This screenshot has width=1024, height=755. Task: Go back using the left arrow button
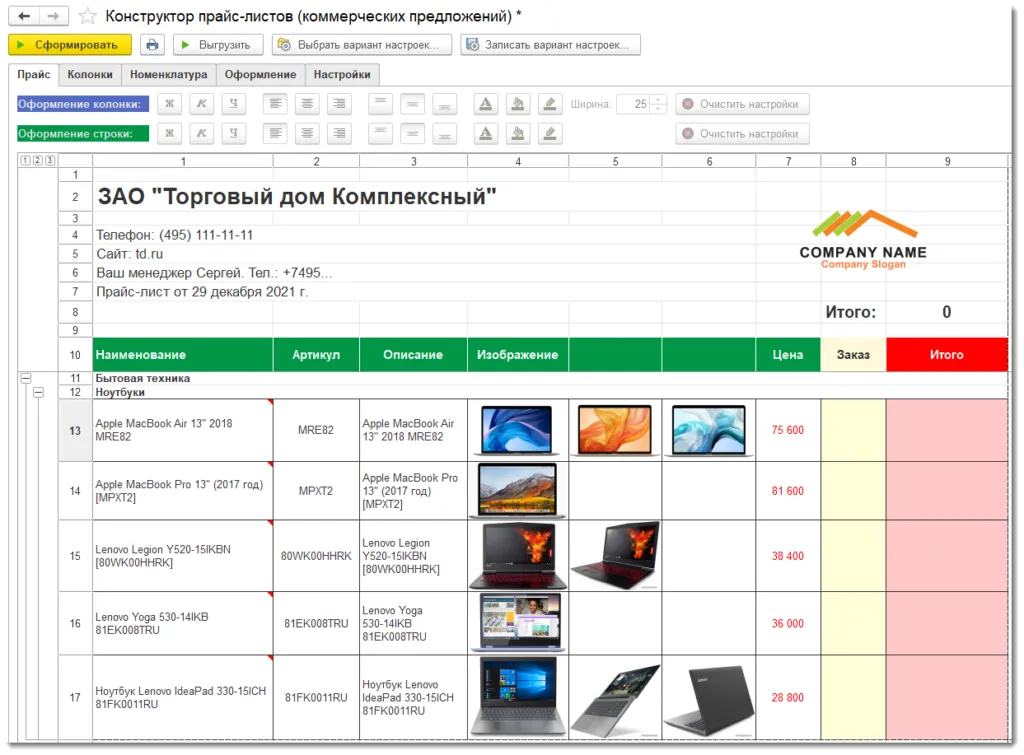tap(24, 16)
